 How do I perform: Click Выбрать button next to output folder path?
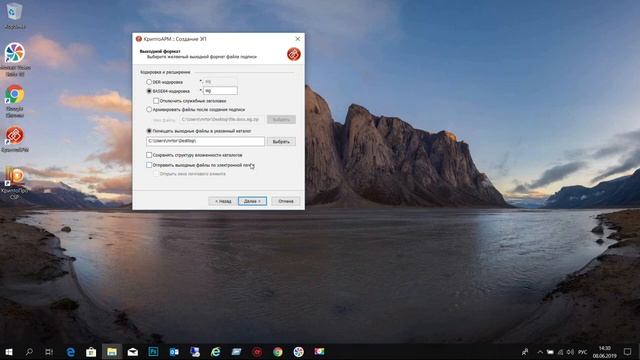click(x=281, y=142)
